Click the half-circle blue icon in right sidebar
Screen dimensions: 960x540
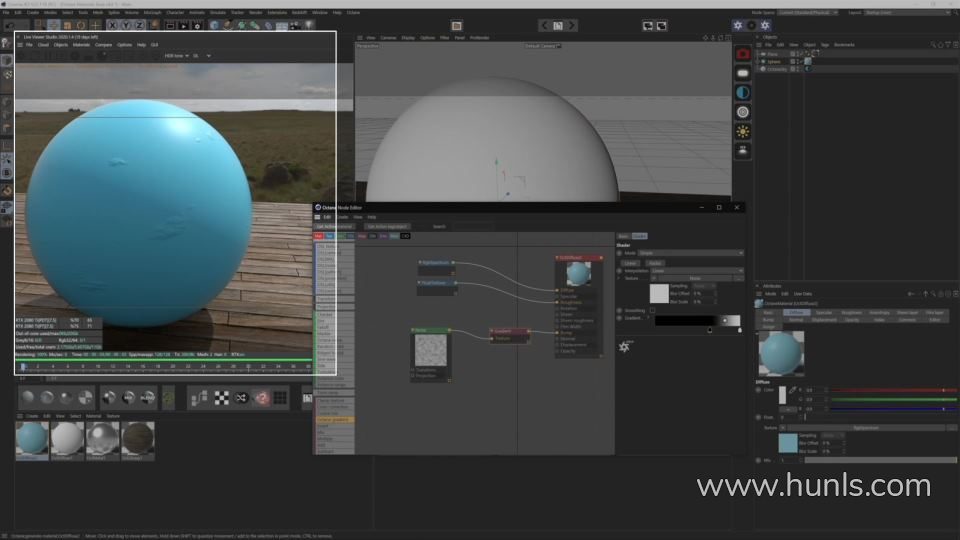(743, 92)
